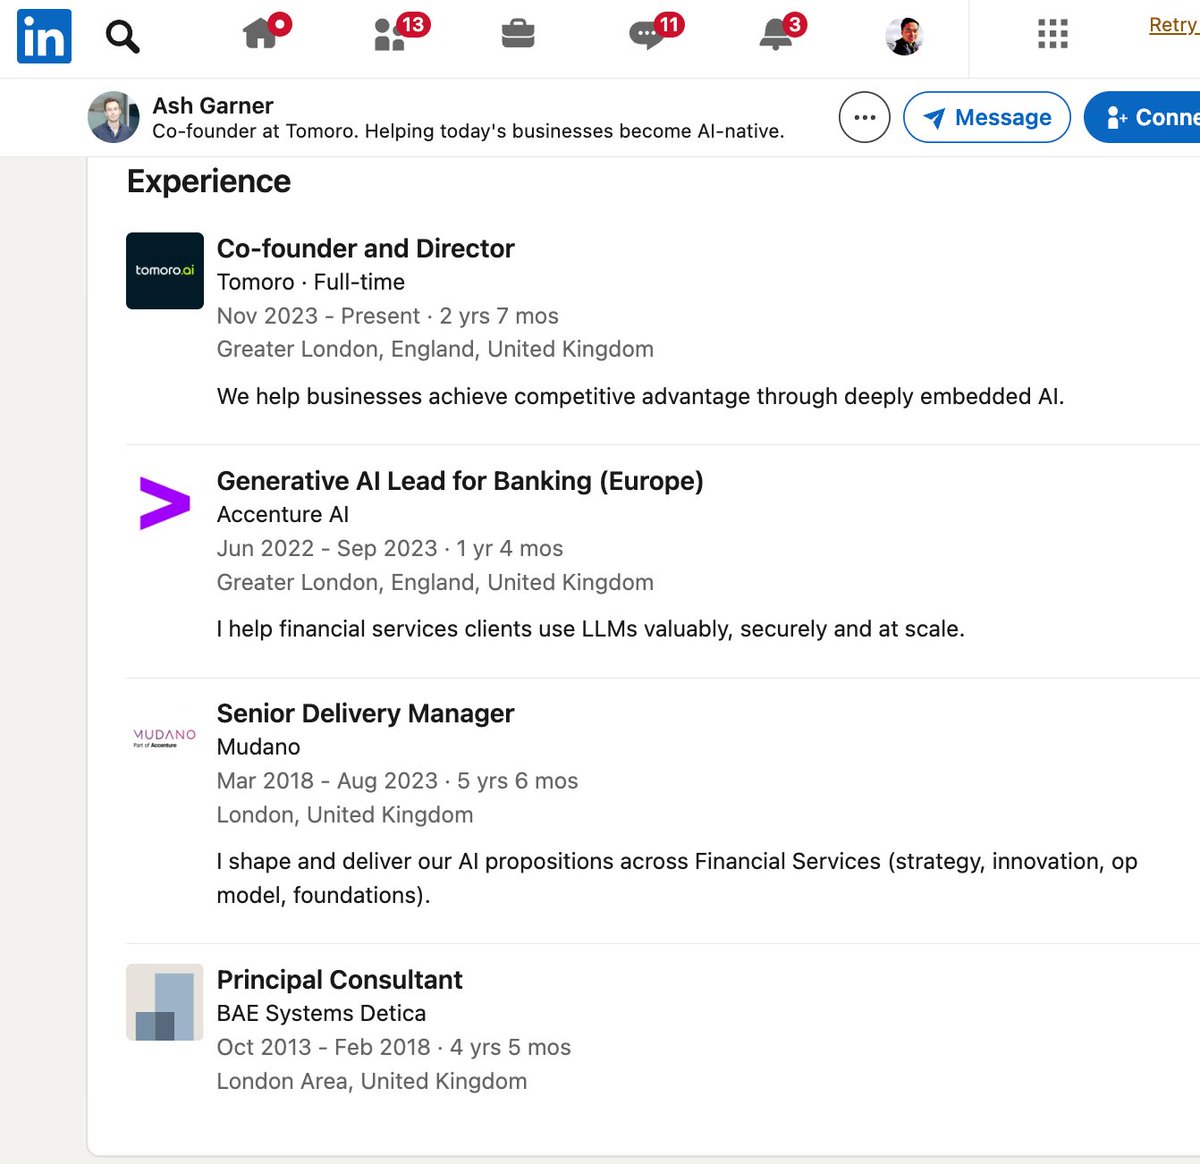Click Mar 2018 - Aug 2023 date range
The image size is (1200, 1164).
[327, 781]
